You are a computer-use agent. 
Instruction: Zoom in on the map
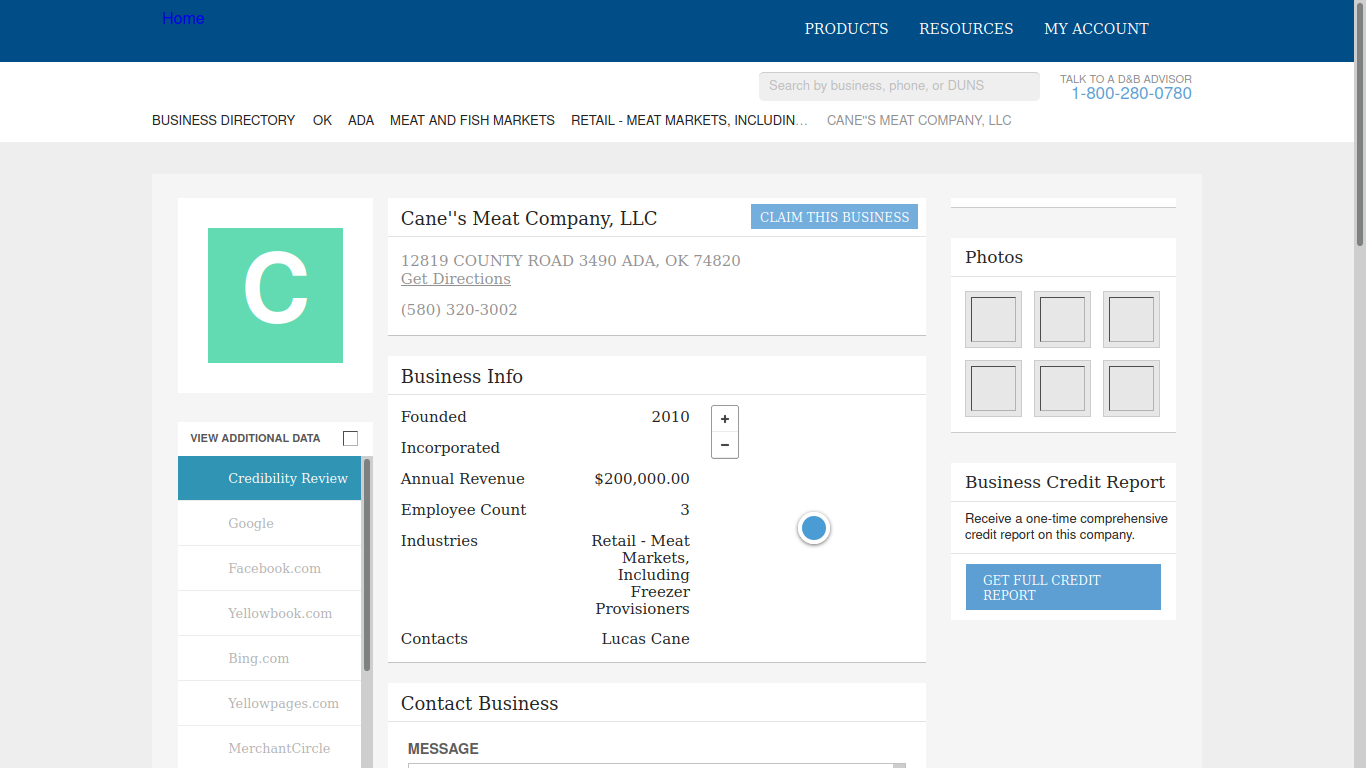[725, 419]
